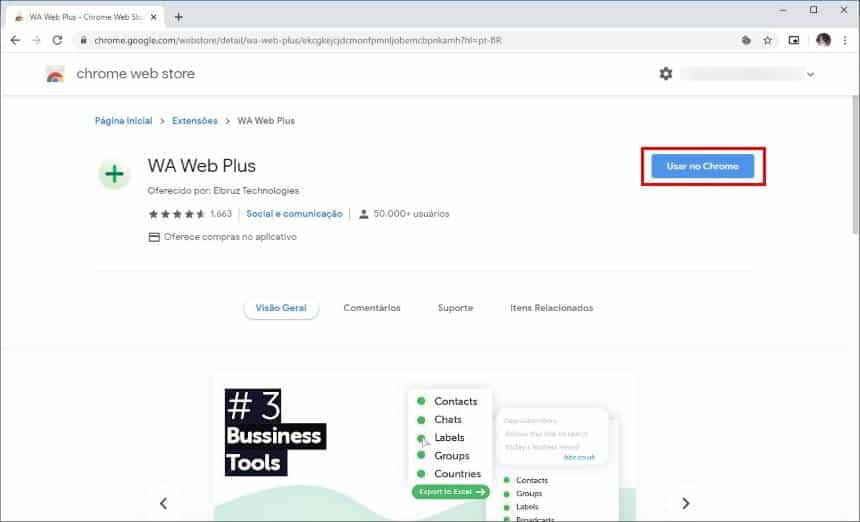Show next screenshot with right chevron
Viewport: 860px width, 522px height.
pos(686,503)
